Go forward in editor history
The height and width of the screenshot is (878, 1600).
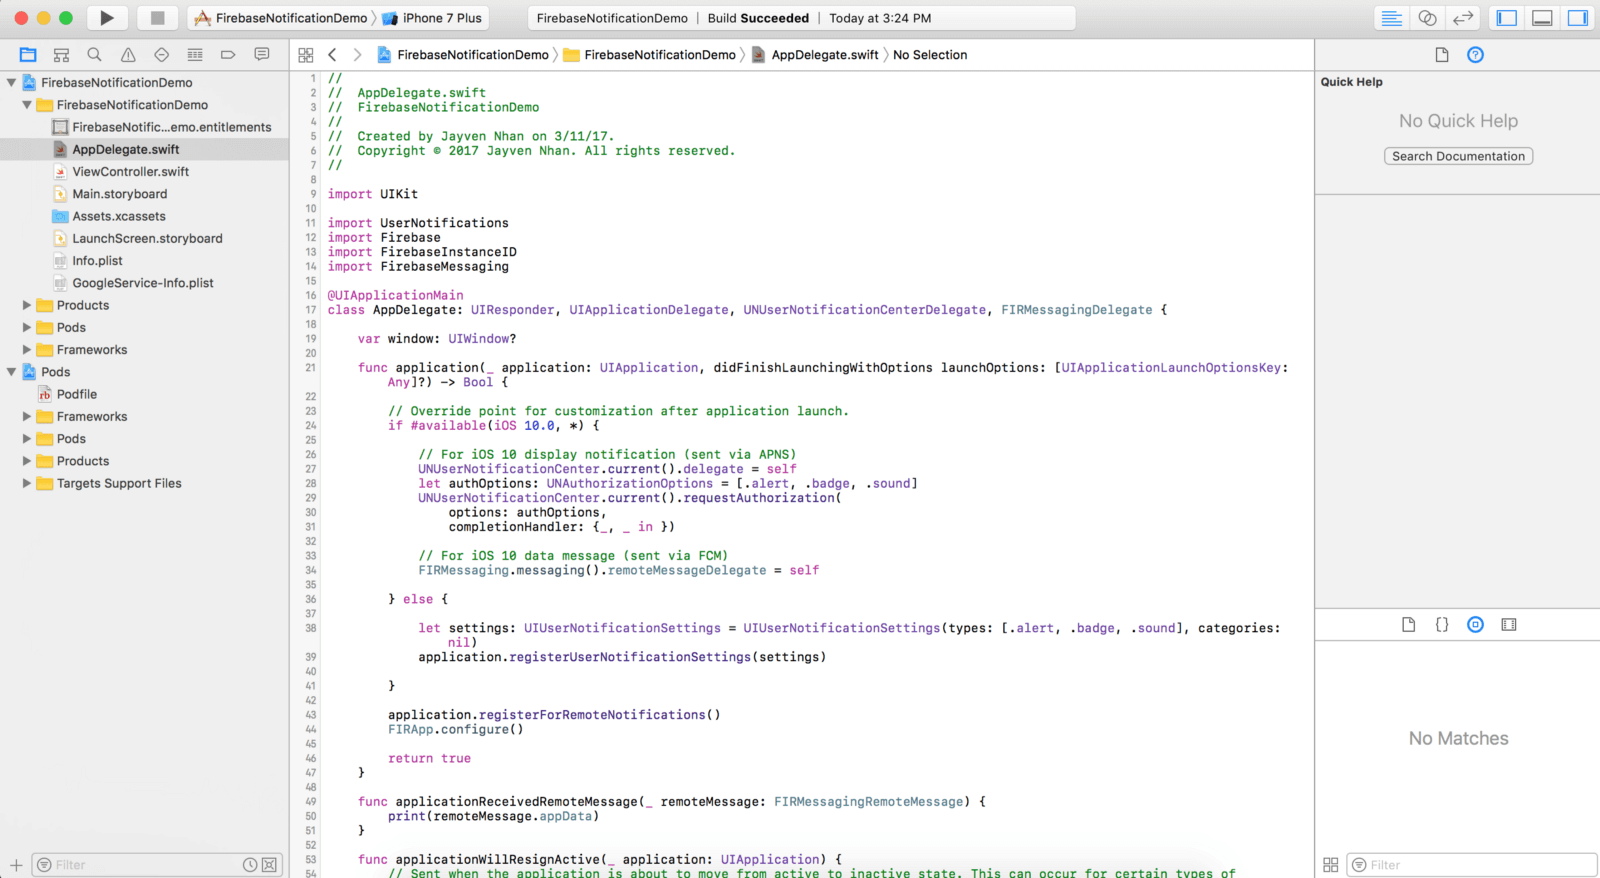pyautogui.click(x=357, y=55)
